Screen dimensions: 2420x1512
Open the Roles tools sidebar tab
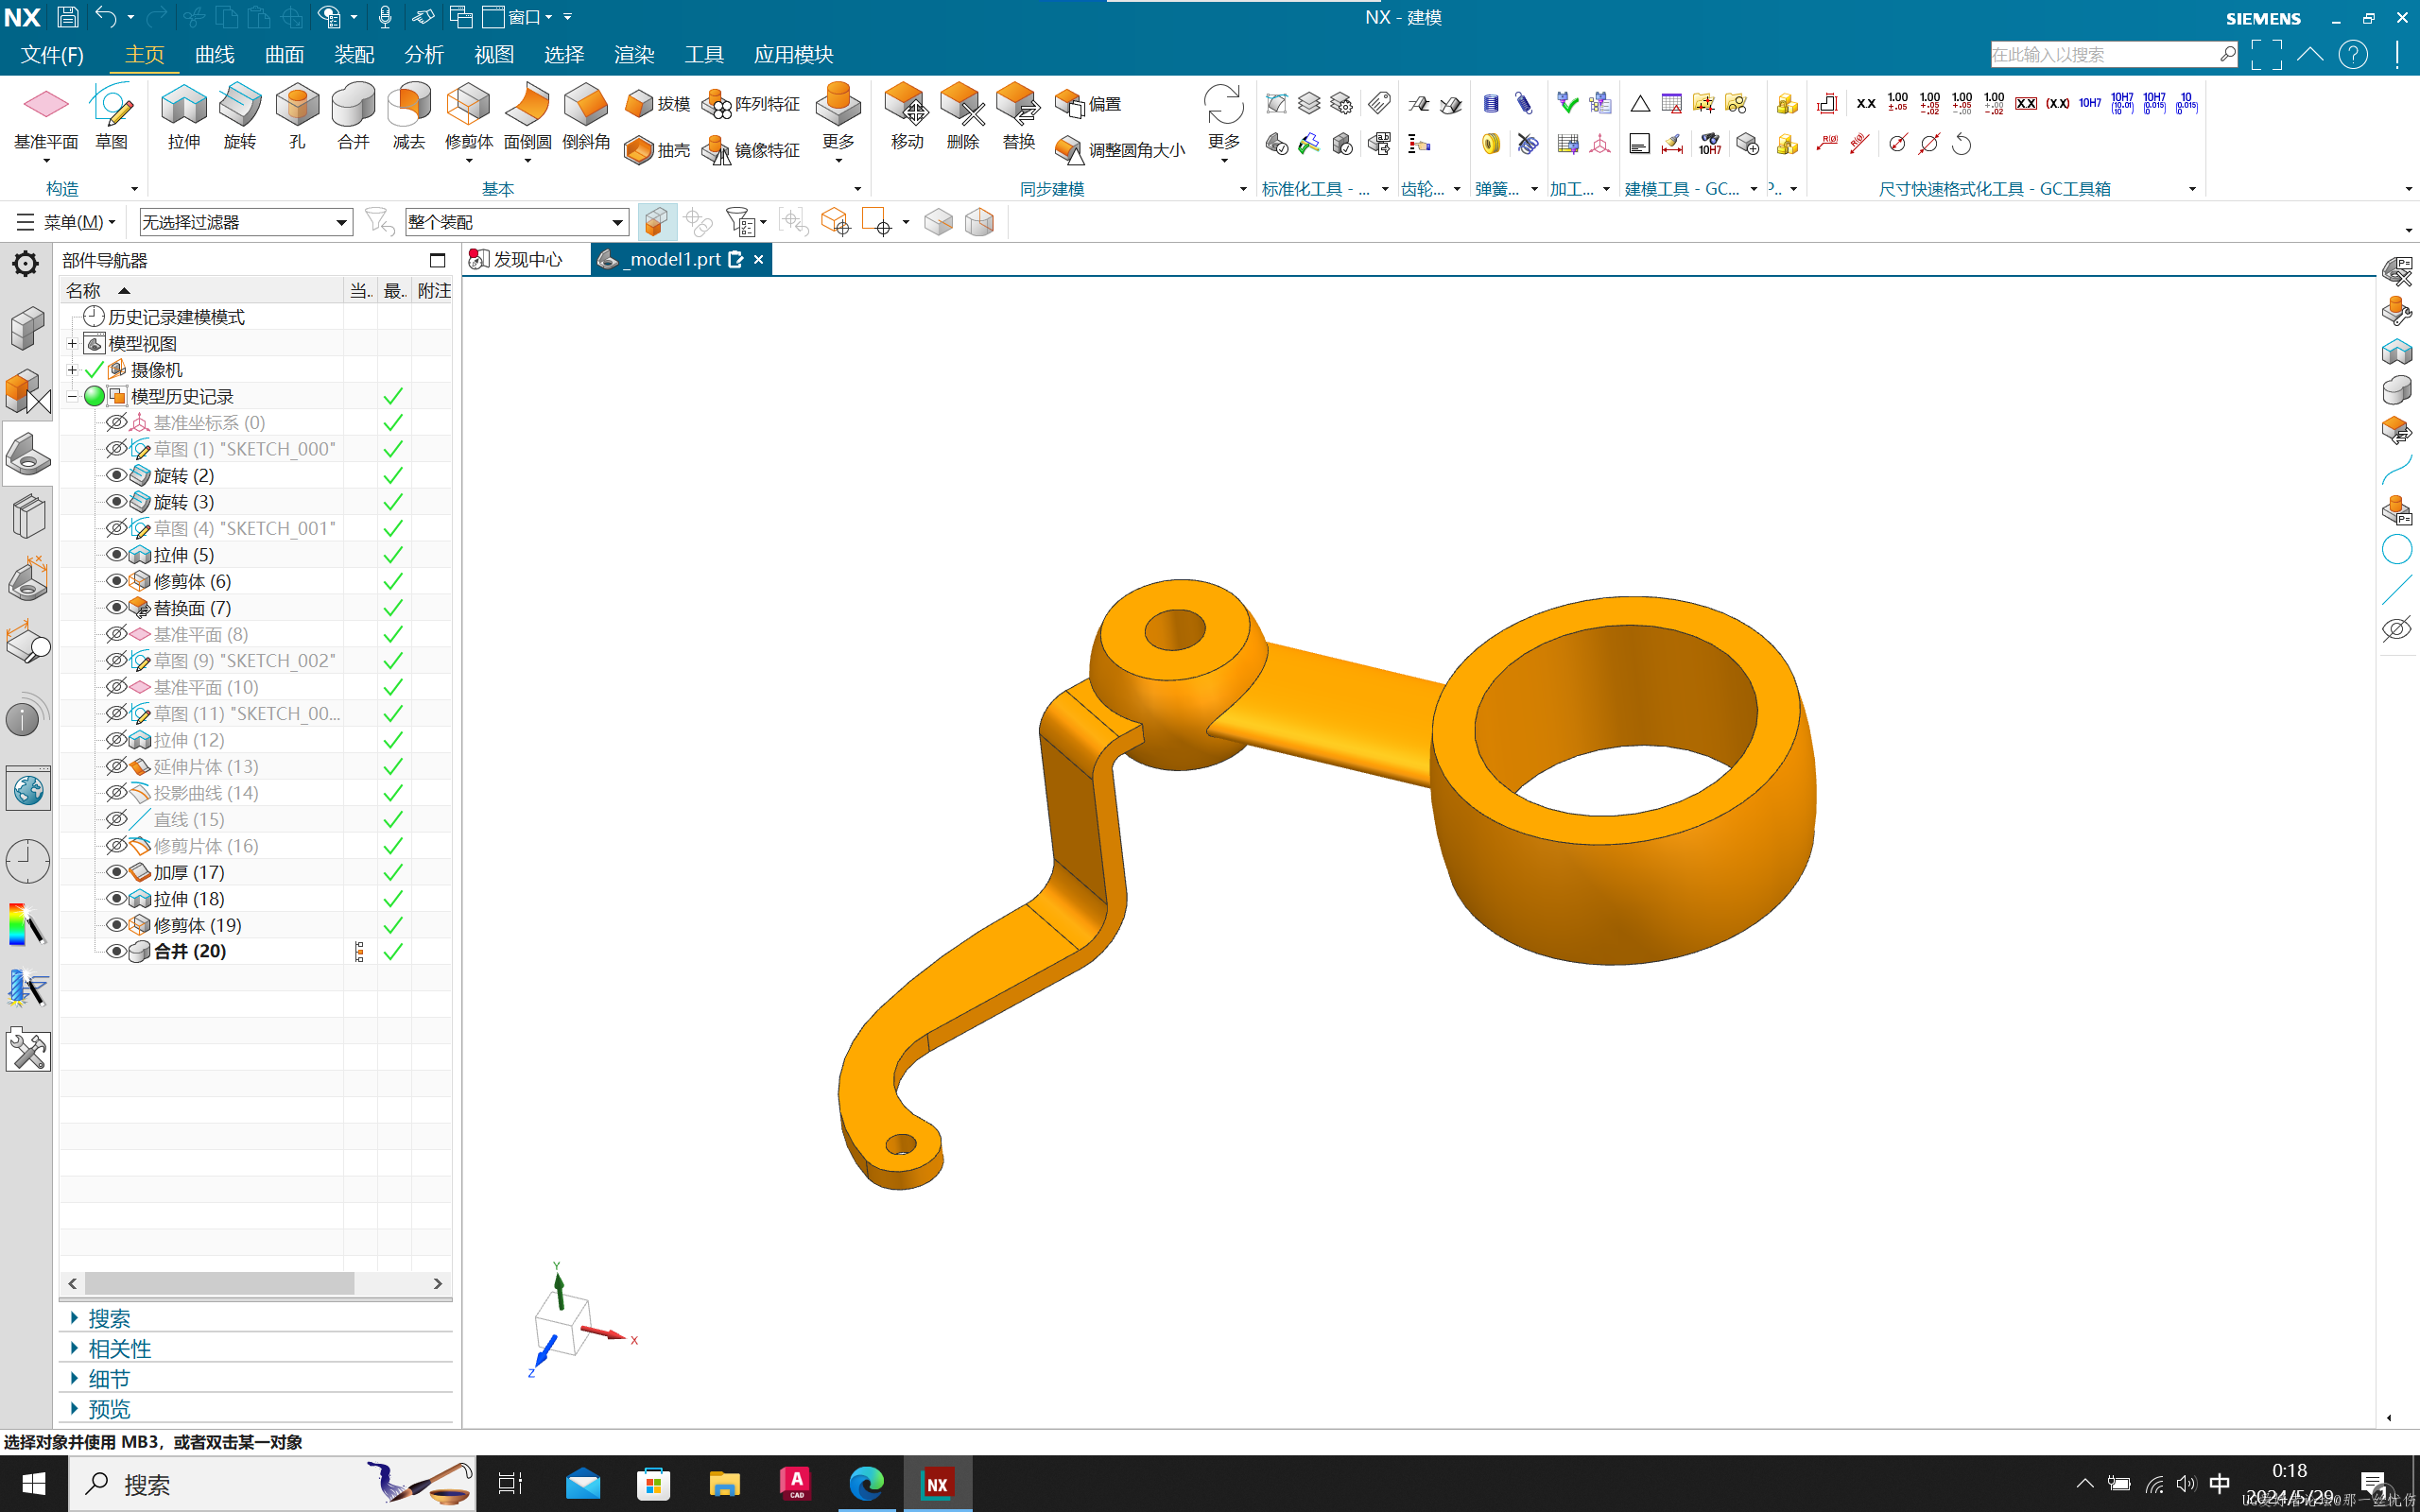pos(27,1050)
